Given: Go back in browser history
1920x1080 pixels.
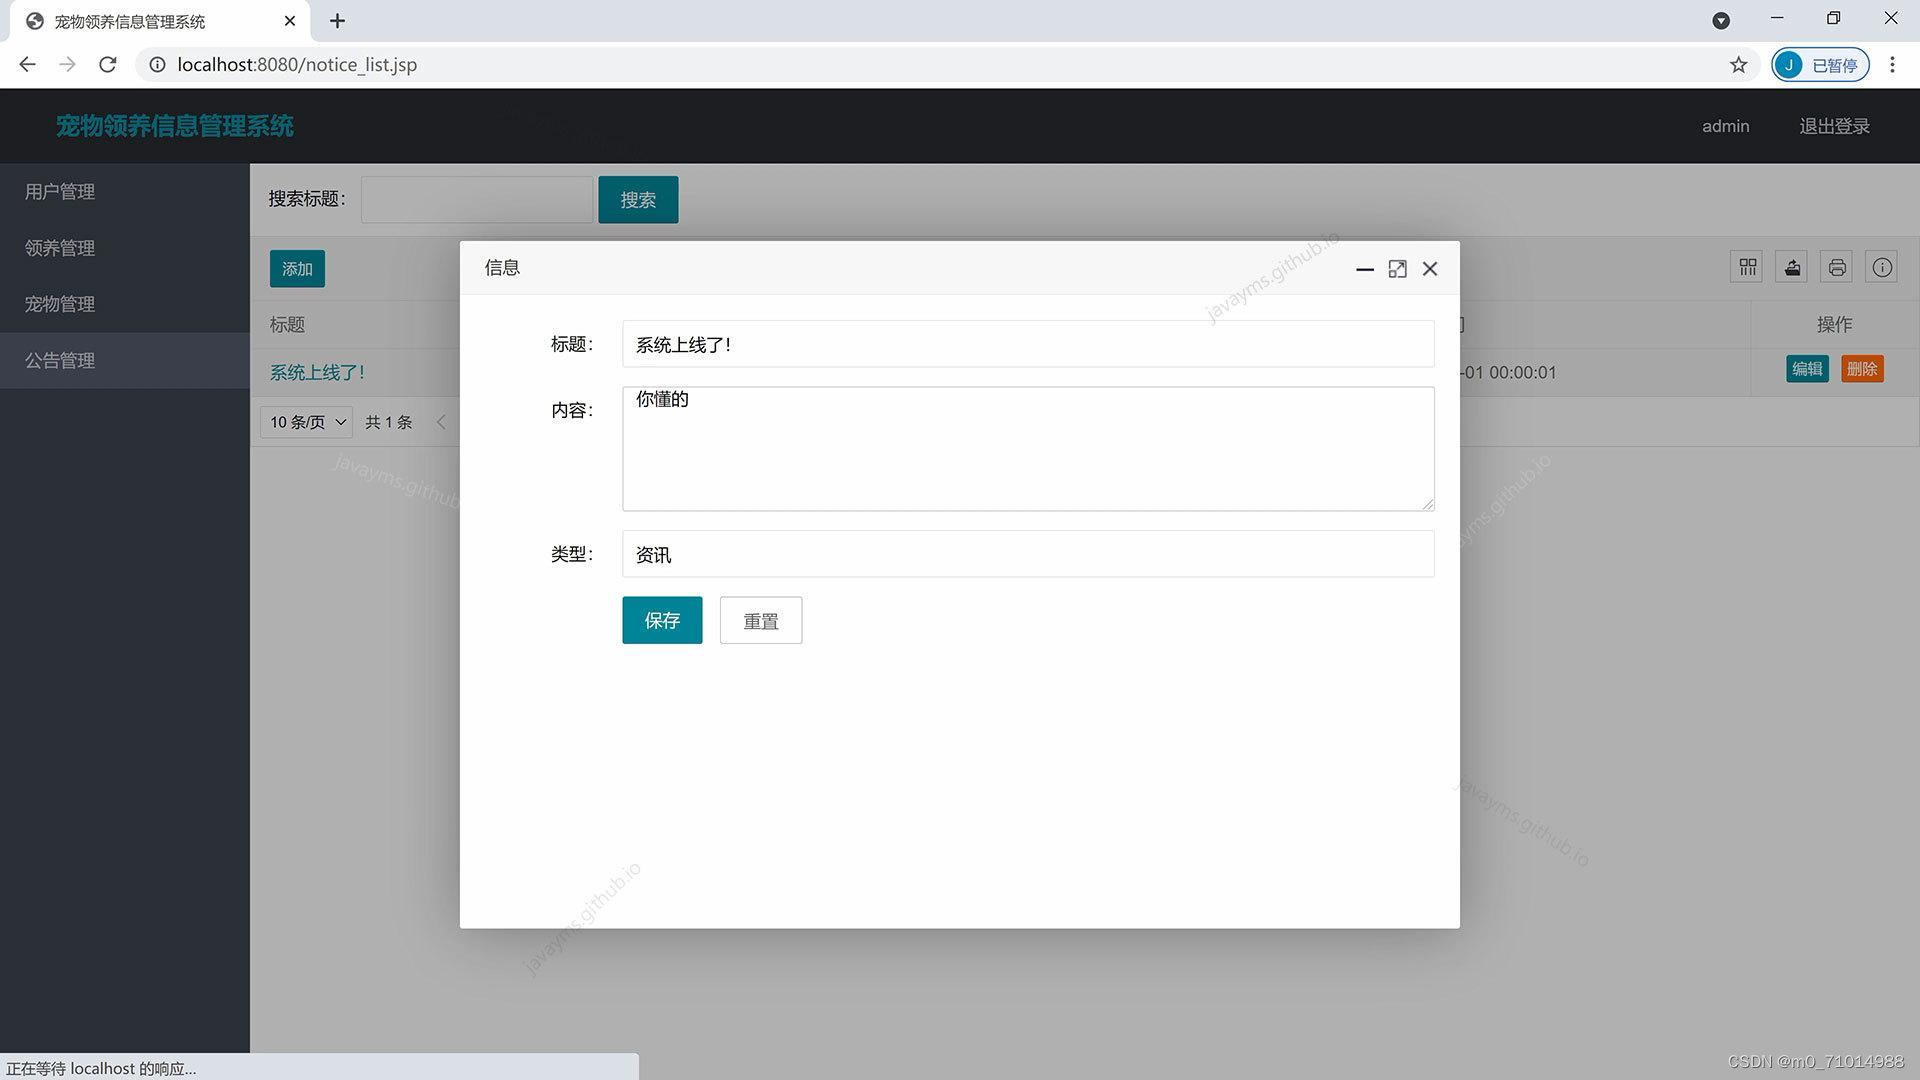Looking at the screenshot, I should [x=27, y=64].
